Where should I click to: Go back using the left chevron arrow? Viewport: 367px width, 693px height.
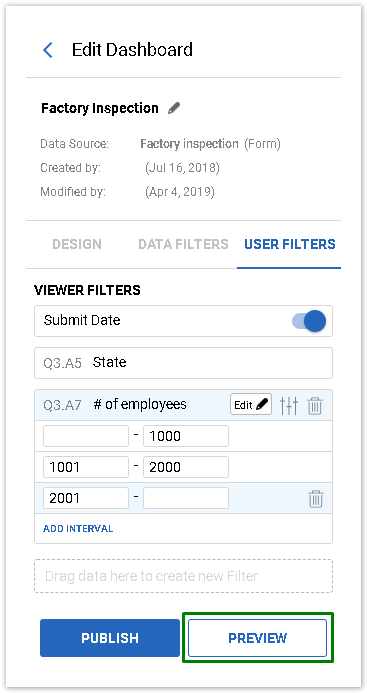(48, 50)
